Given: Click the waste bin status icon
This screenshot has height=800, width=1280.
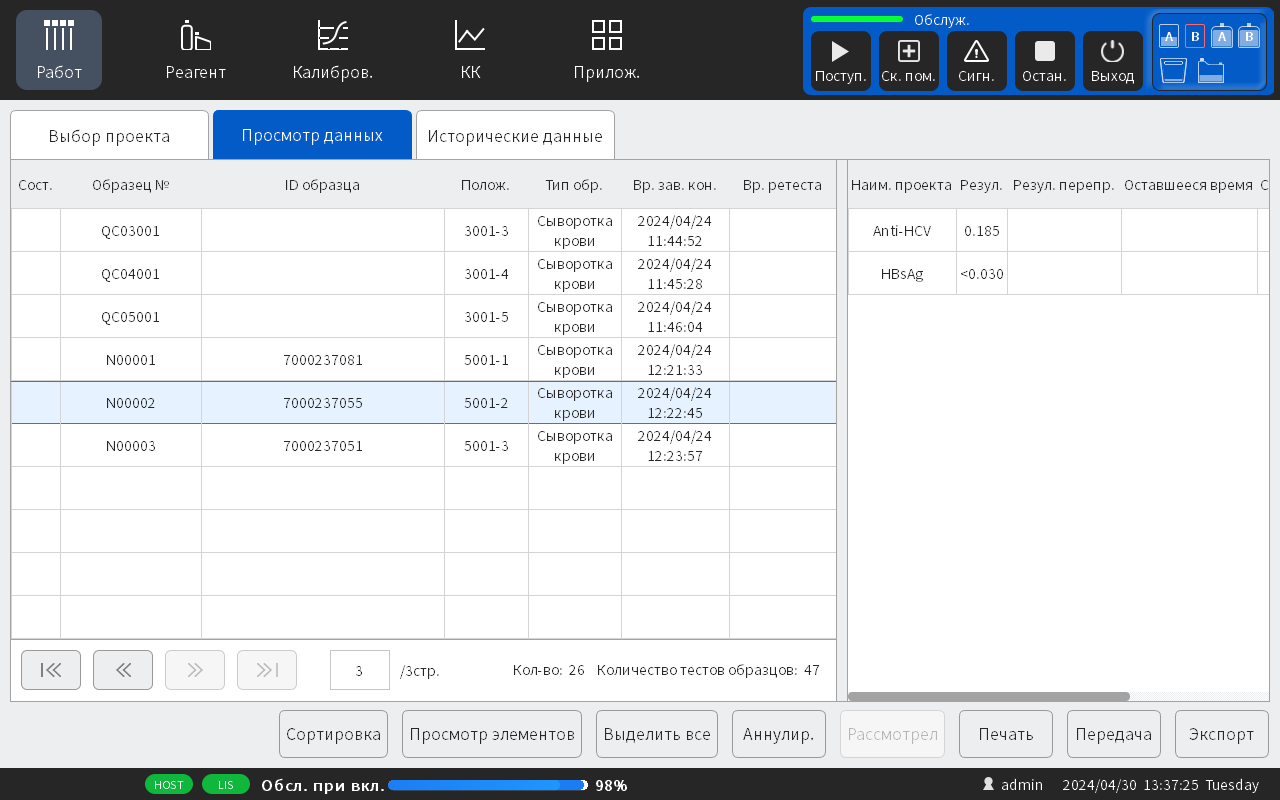Looking at the screenshot, I should 1173,70.
